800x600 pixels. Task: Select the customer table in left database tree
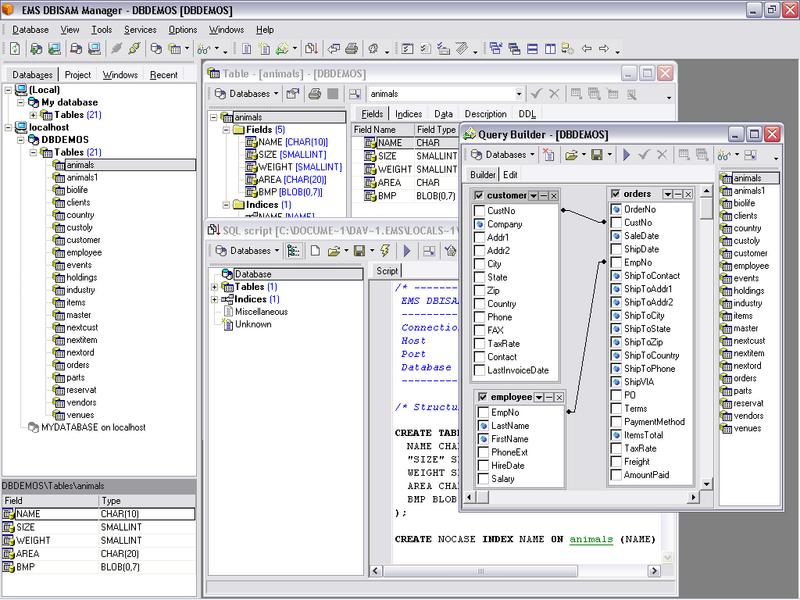point(83,240)
